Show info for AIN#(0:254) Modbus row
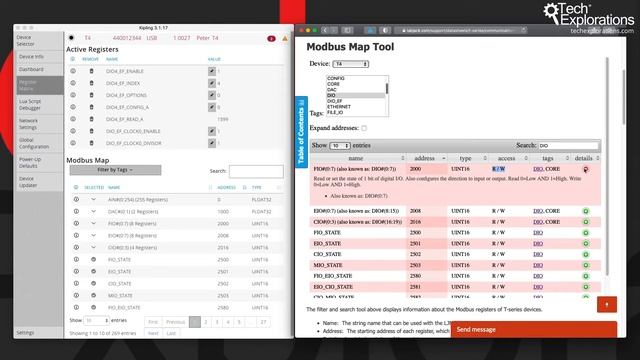640x360 pixels. point(76,200)
